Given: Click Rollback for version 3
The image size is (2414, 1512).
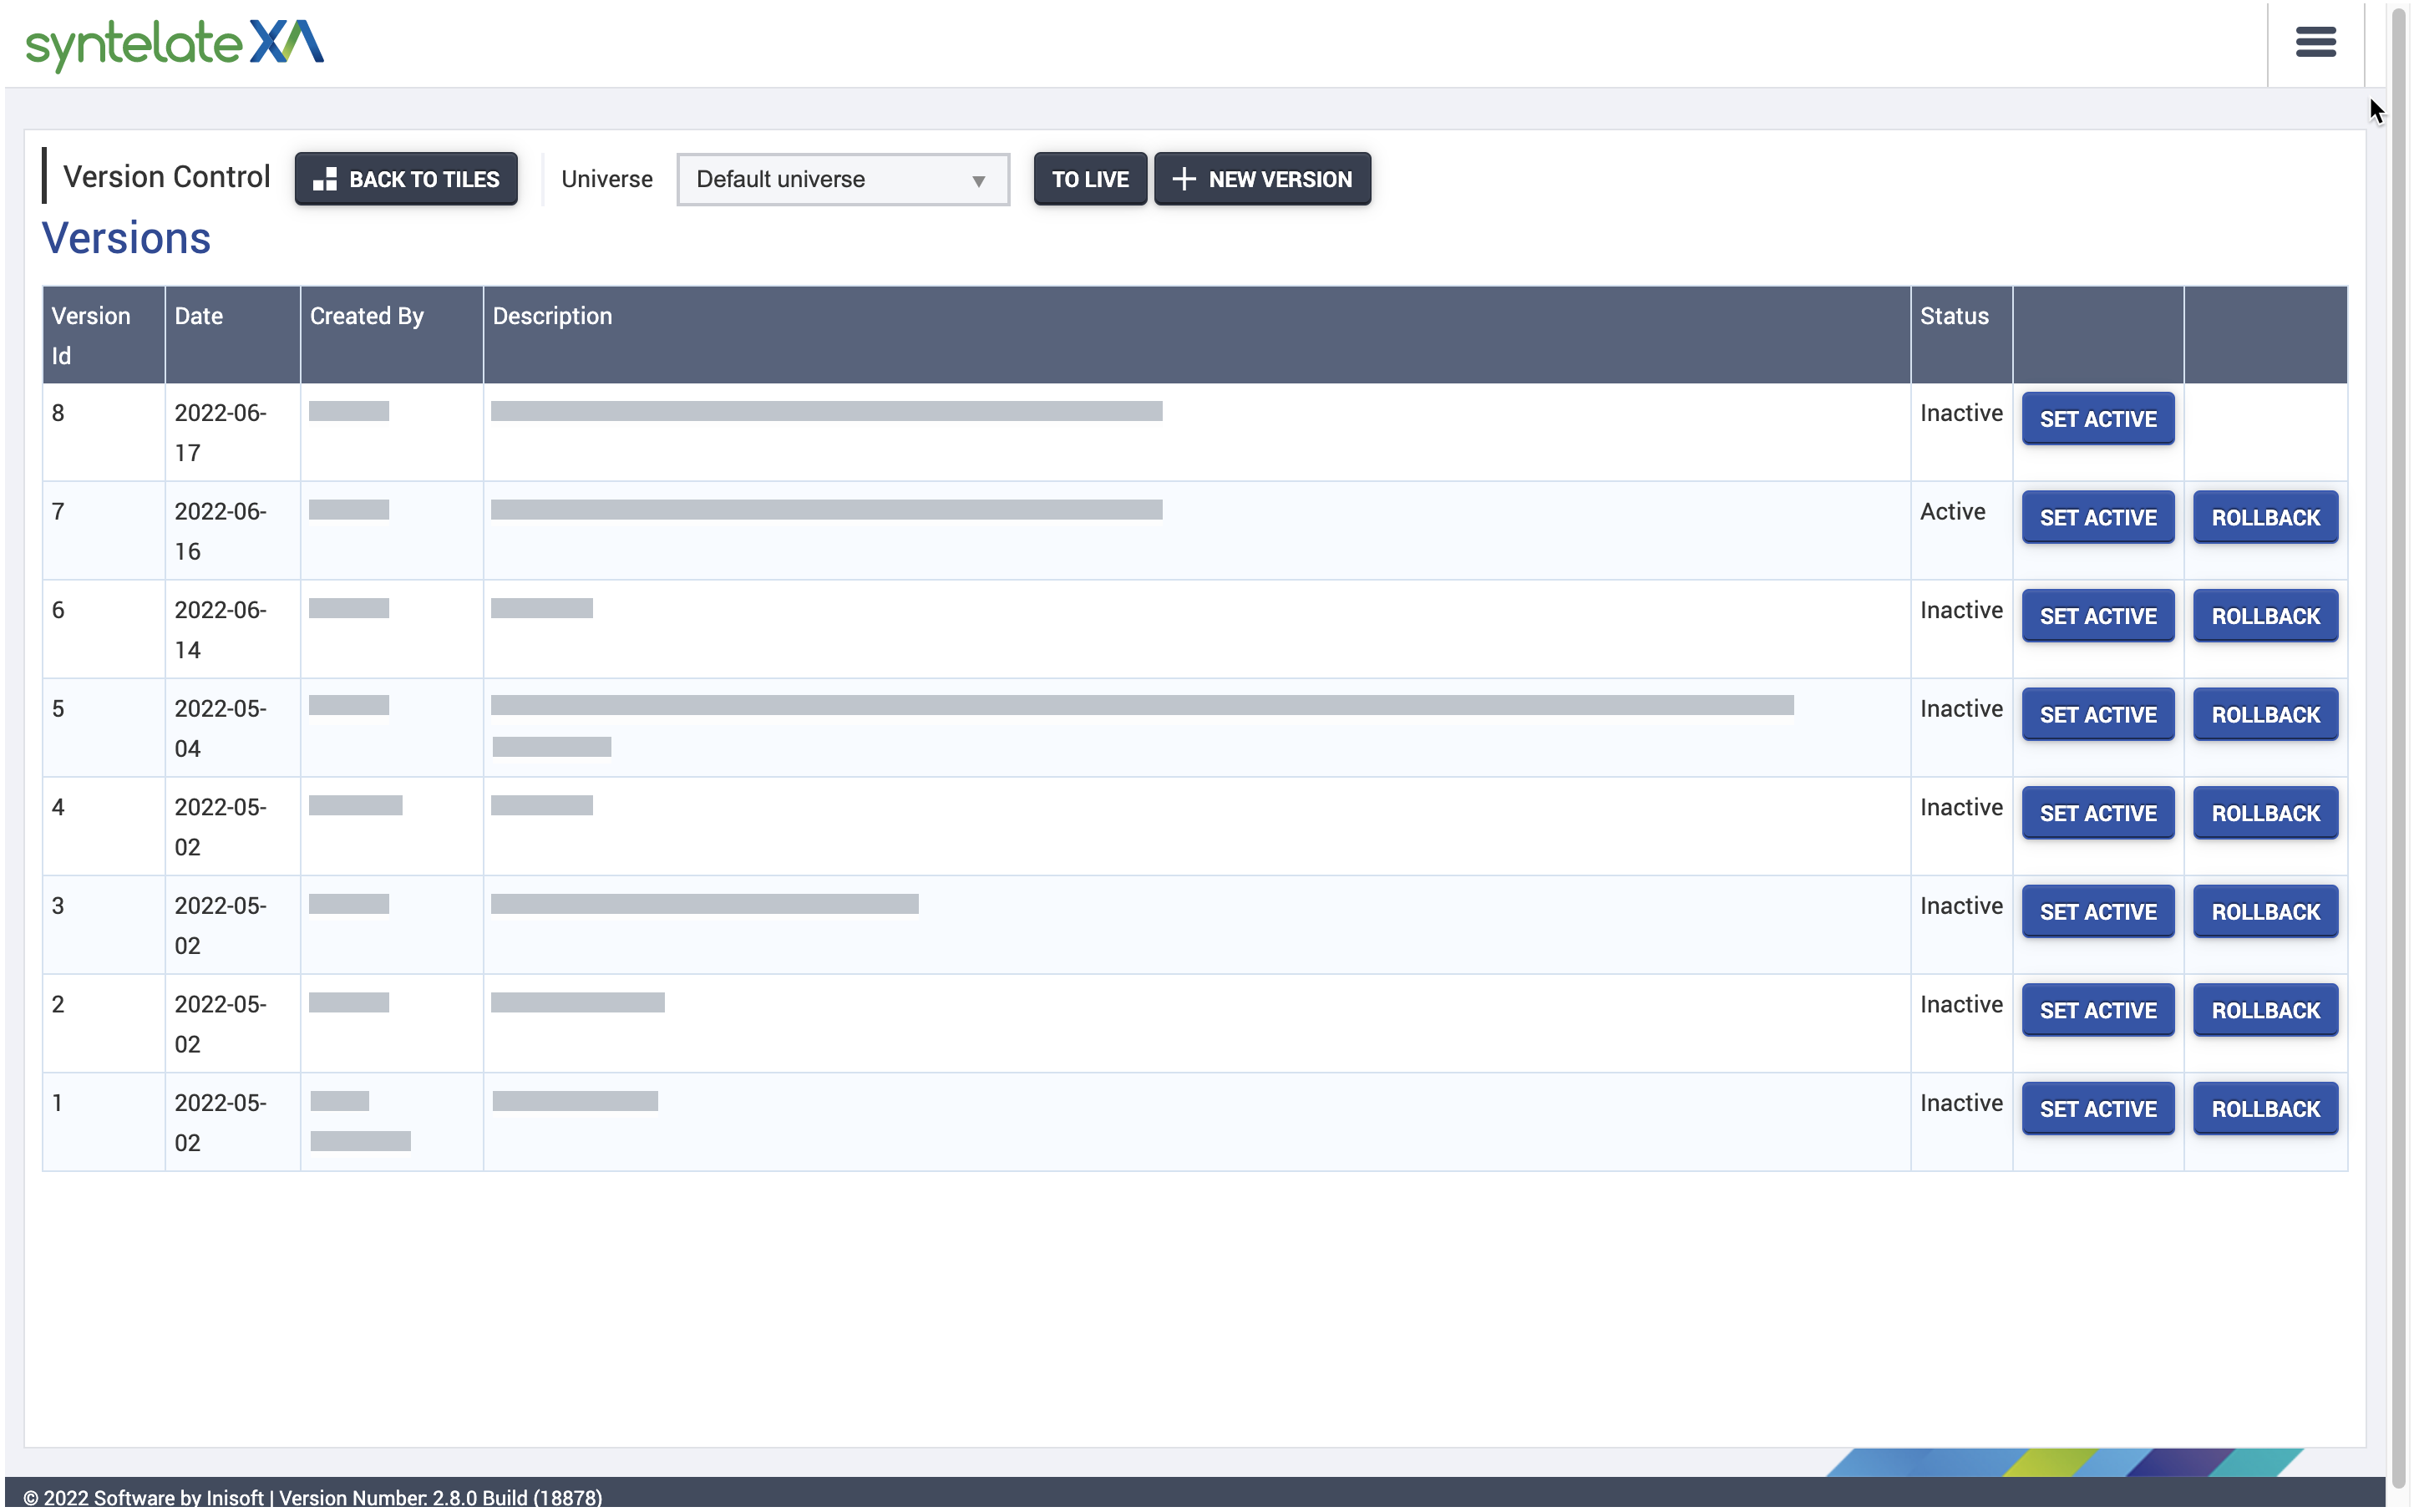Looking at the screenshot, I should click(x=2264, y=911).
